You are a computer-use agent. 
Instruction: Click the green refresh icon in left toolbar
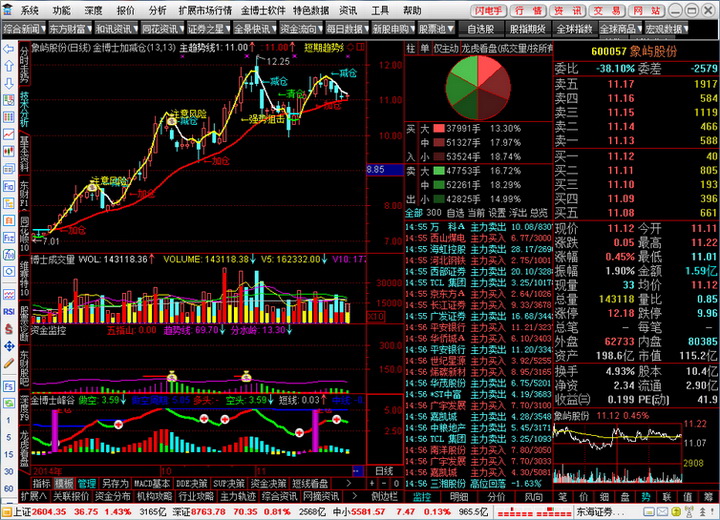pyautogui.click(x=8, y=403)
